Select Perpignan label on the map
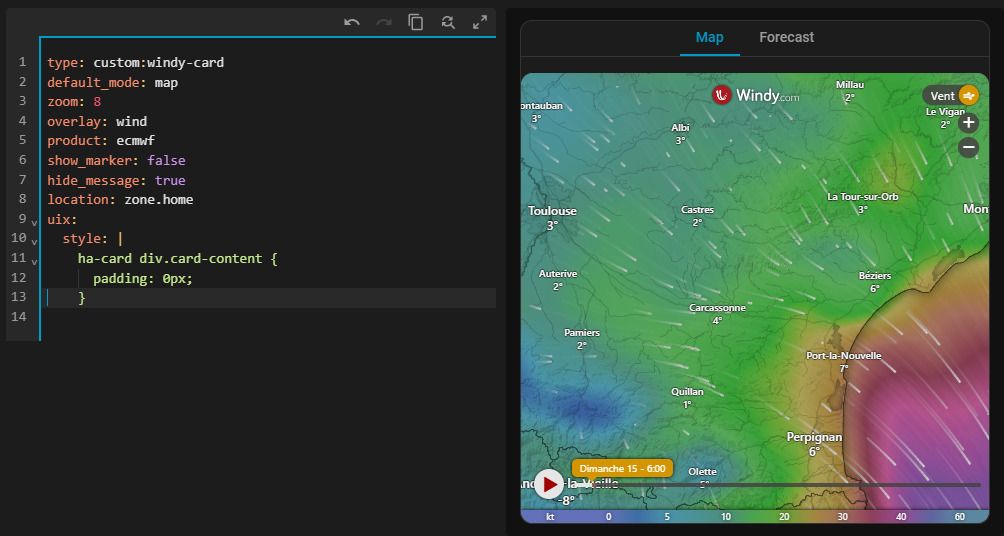 (814, 437)
